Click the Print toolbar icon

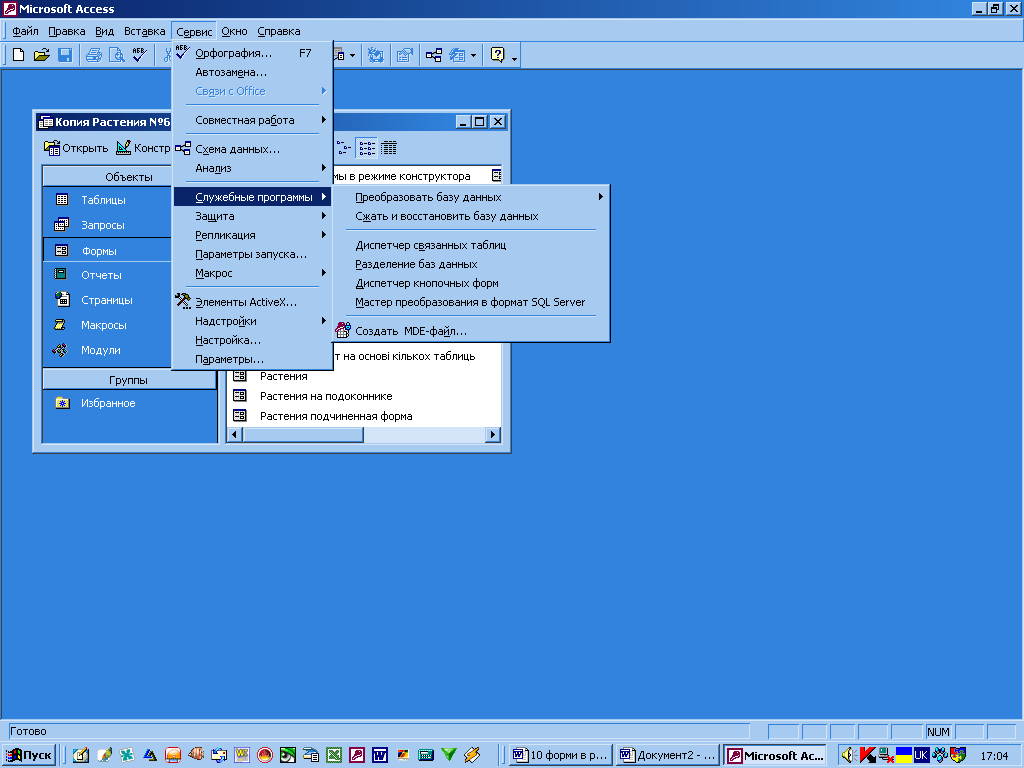[x=94, y=55]
